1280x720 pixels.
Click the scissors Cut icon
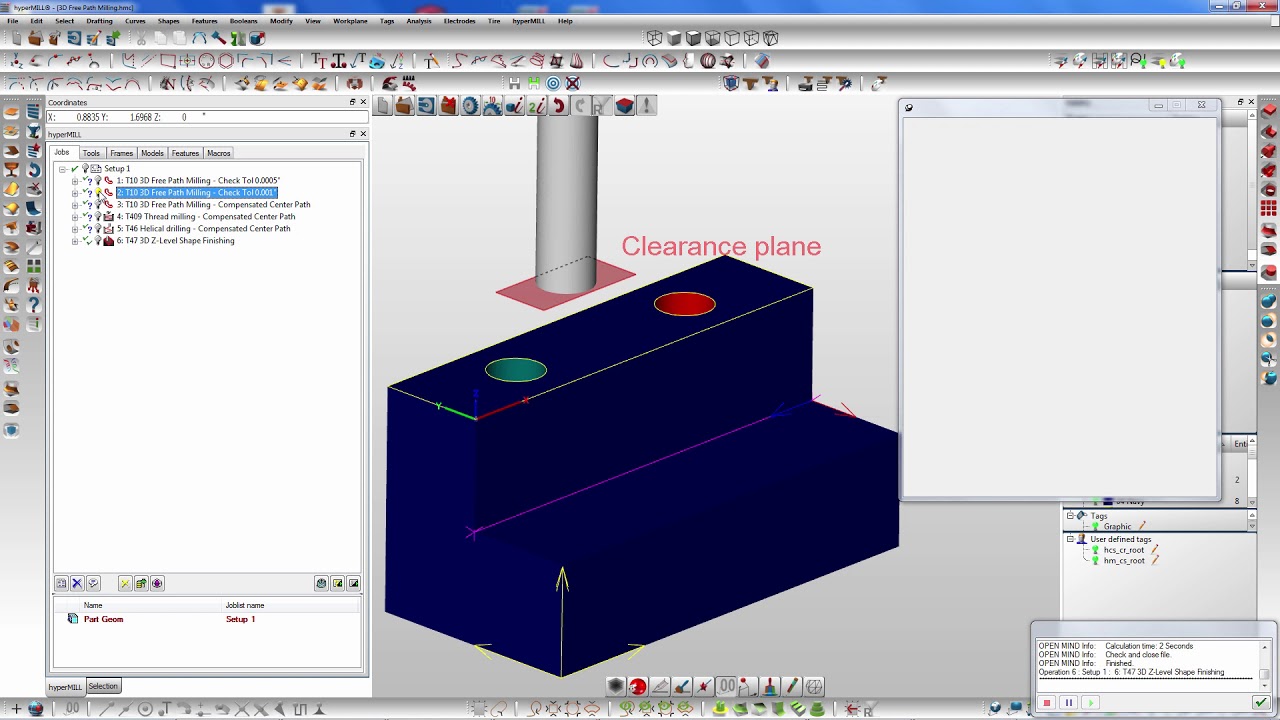[141, 38]
